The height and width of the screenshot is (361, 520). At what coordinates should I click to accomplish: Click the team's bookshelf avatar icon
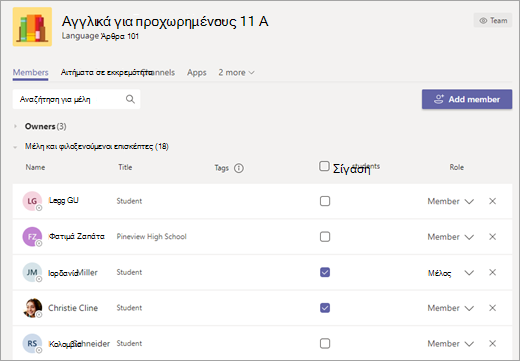pyautogui.click(x=32, y=27)
